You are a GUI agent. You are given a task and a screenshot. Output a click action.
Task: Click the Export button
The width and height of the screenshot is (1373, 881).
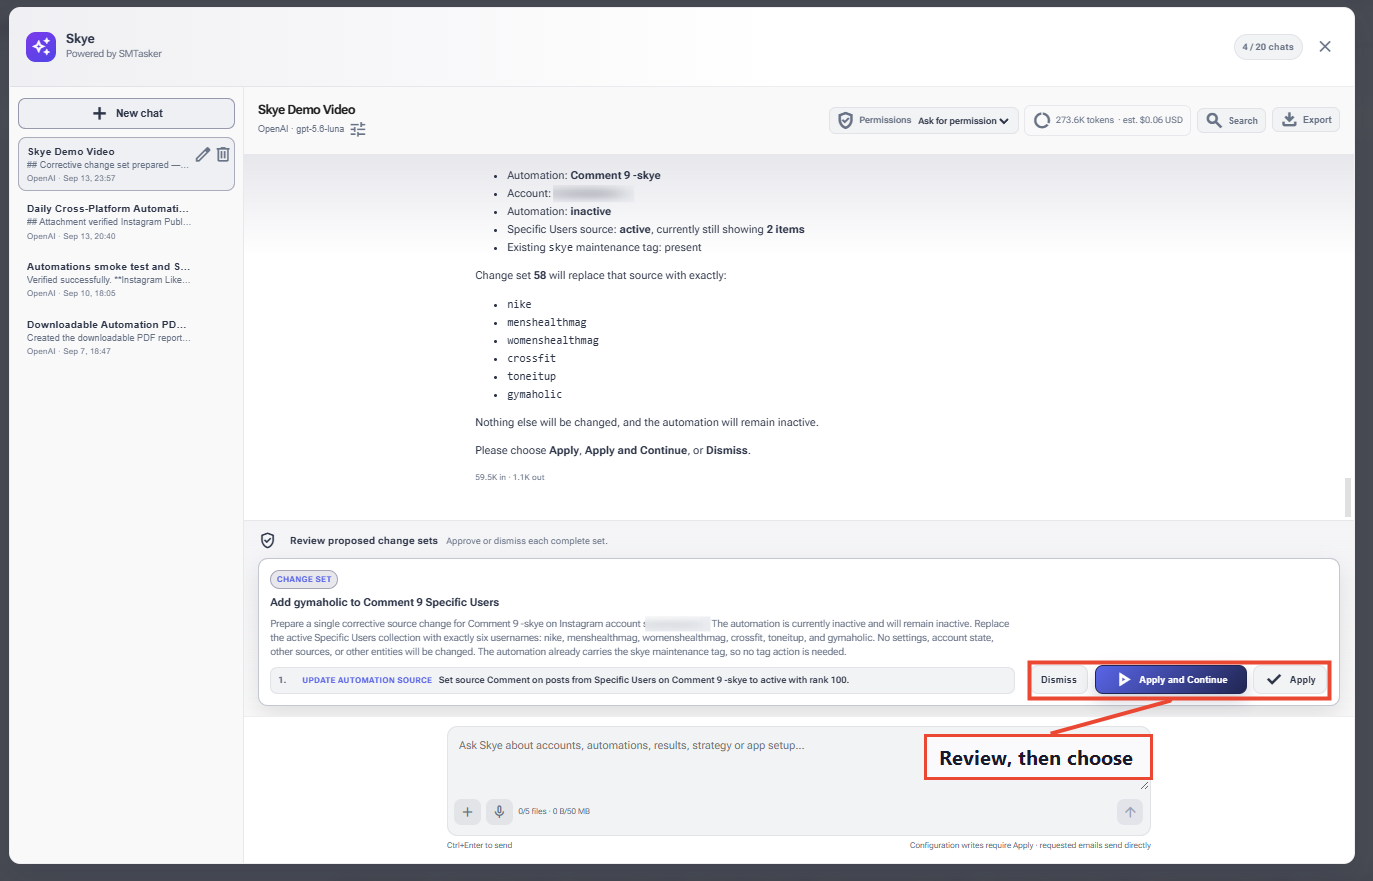tap(1306, 120)
